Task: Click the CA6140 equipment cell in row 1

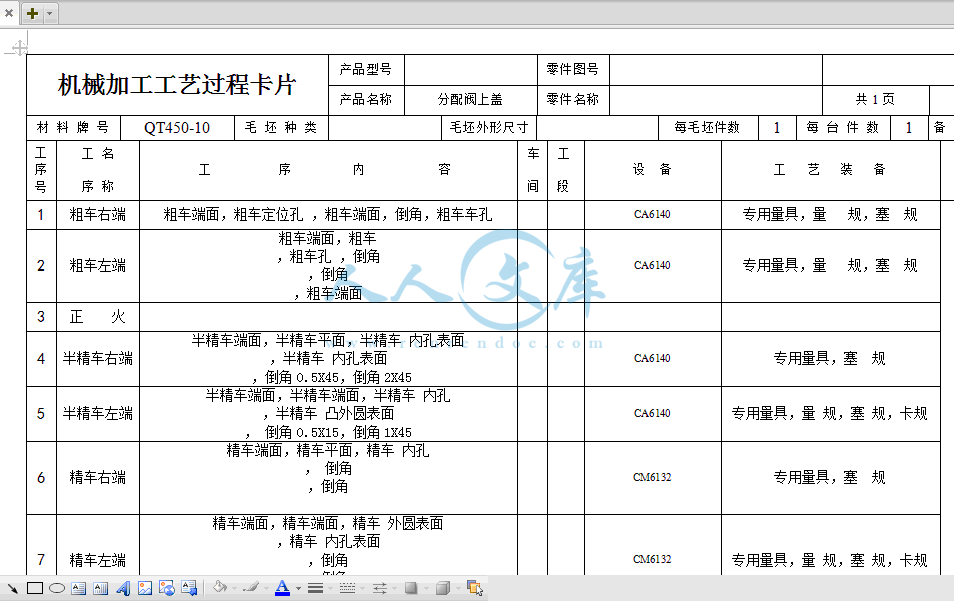Action: pyautogui.click(x=652, y=215)
